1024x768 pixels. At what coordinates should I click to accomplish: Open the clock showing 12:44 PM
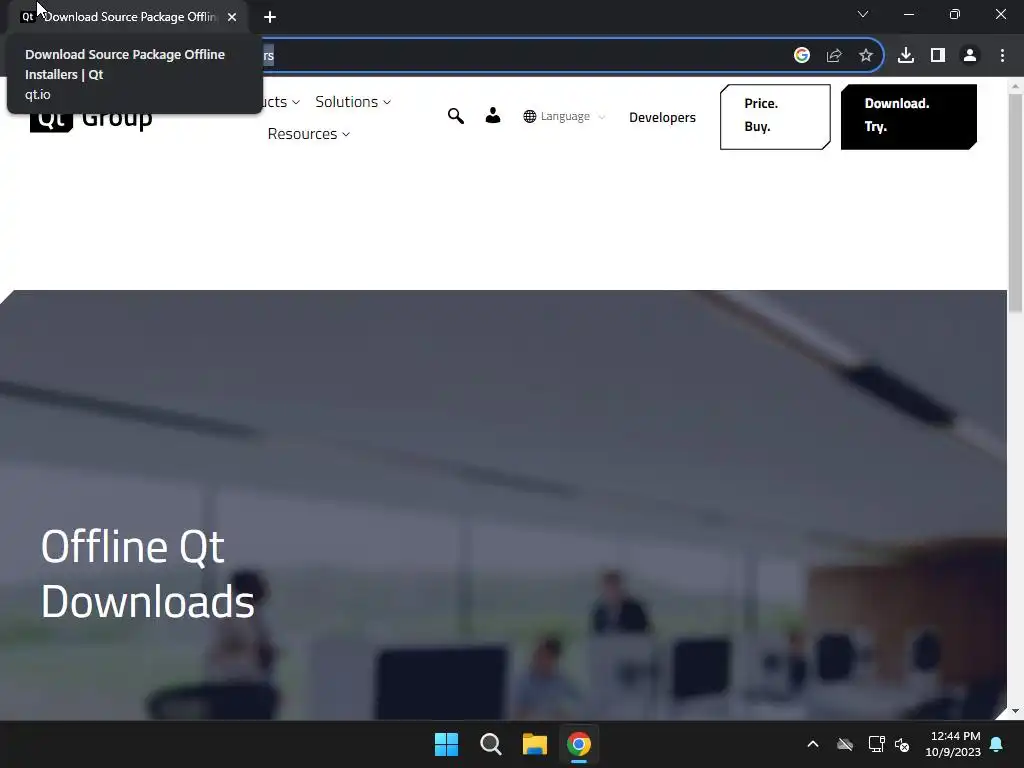tap(953, 744)
